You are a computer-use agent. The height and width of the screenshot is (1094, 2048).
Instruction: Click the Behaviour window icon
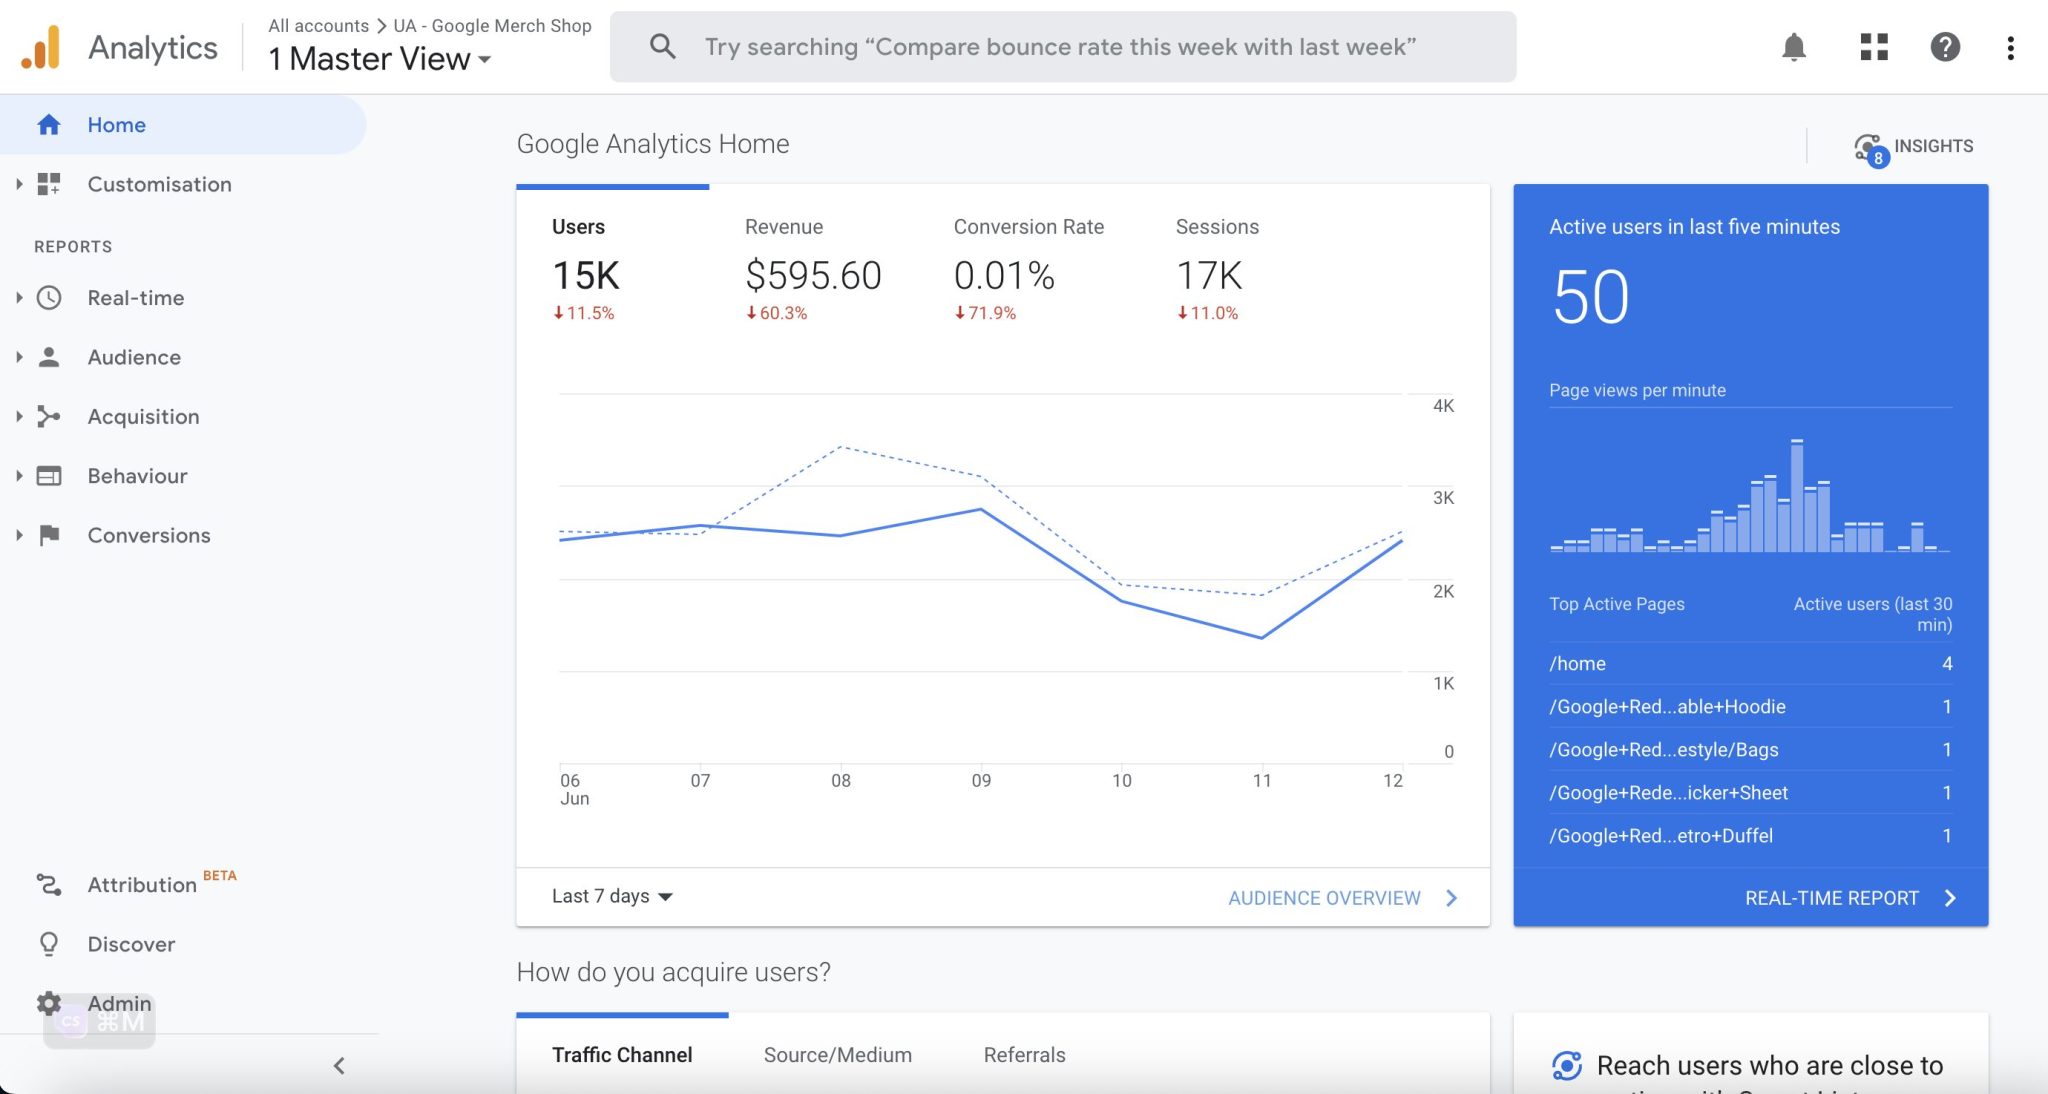click(x=49, y=476)
